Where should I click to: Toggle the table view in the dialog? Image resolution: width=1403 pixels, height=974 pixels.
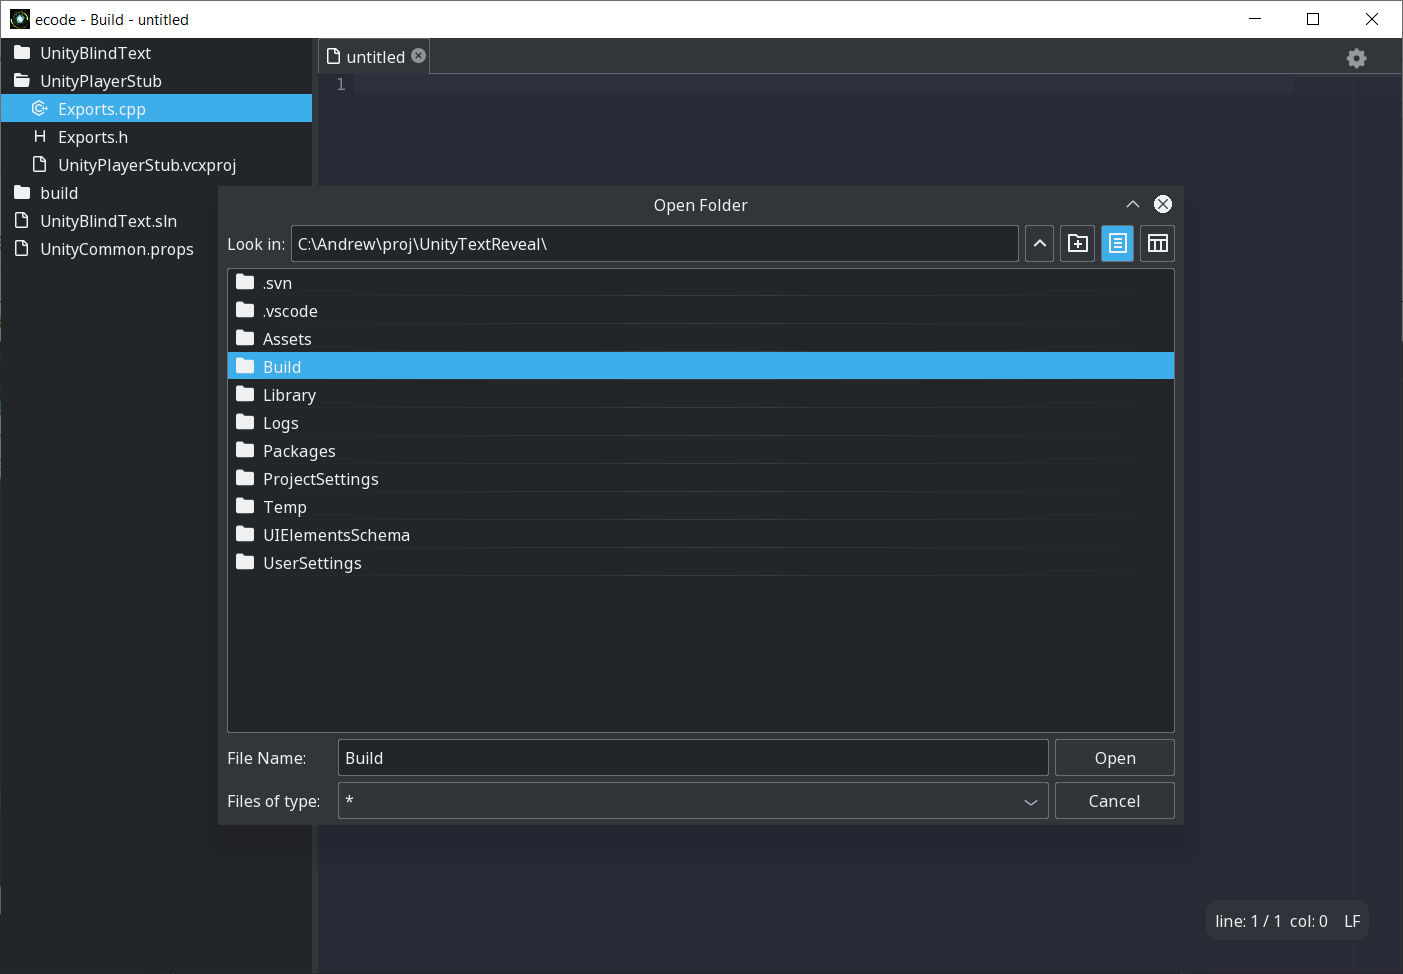(x=1157, y=243)
